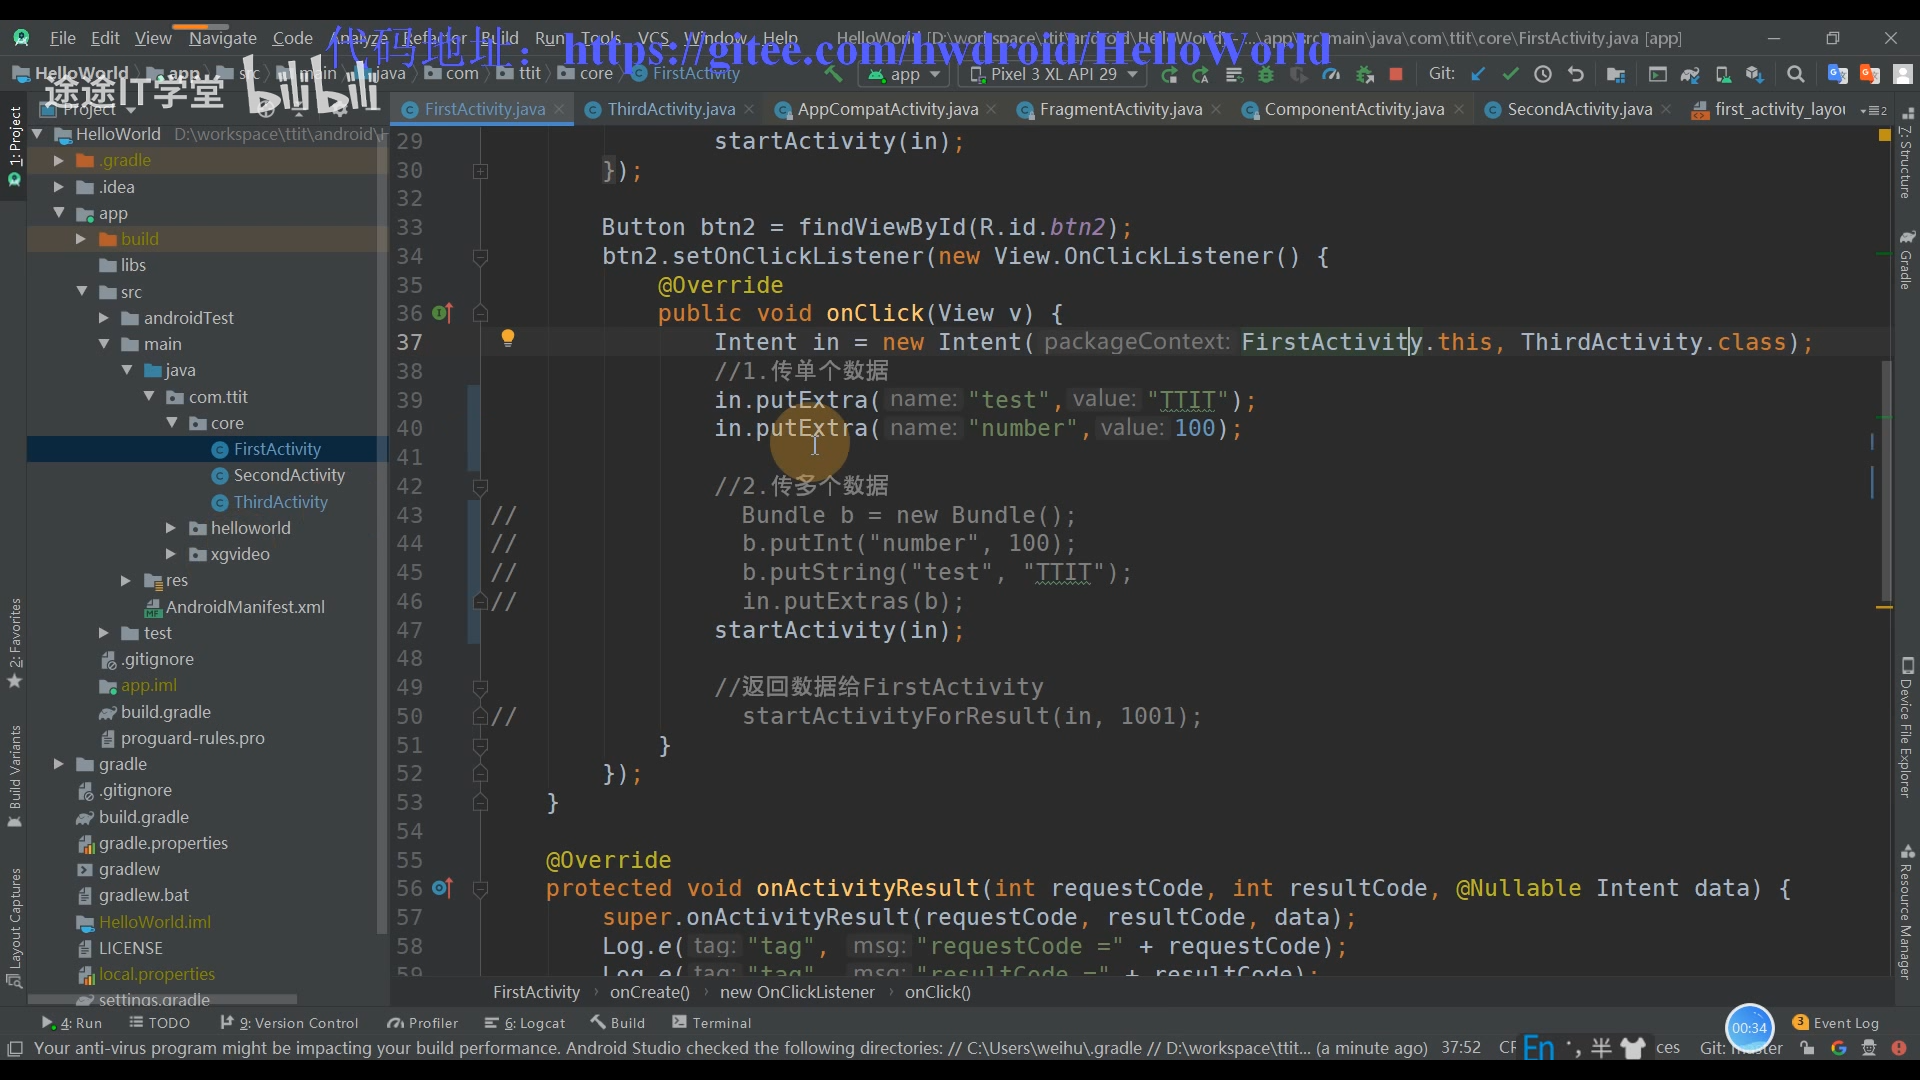1920x1080 pixels.
Task: Toggle the Layout Captures tool window
Action: [14, 927]
